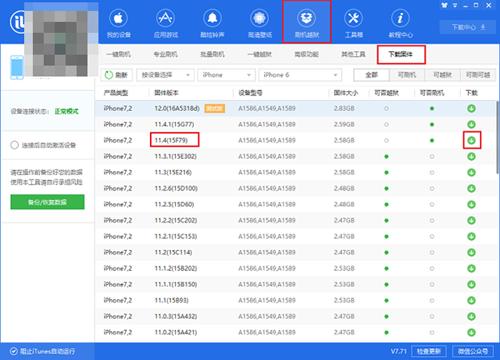Download firmware 12.0(16A5318d)
The width and height of the screenshot is (500, 360).
(471, 108)
